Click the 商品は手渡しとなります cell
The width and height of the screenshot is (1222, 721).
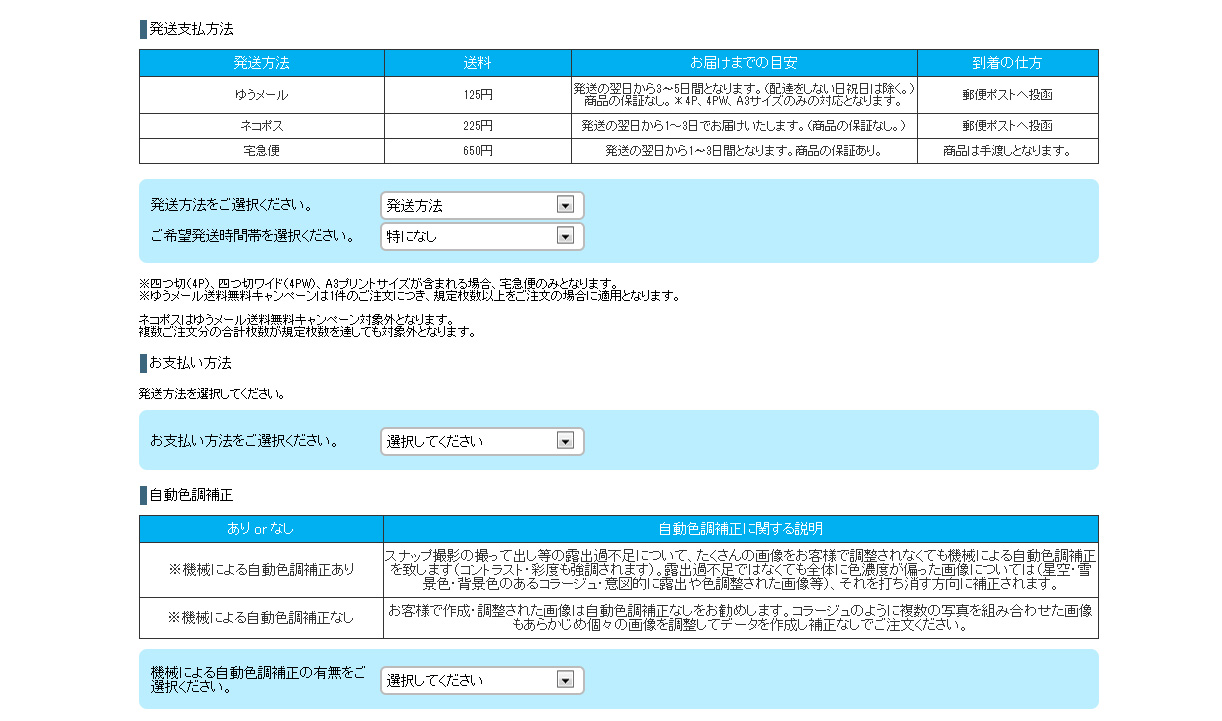(1007, 151)
